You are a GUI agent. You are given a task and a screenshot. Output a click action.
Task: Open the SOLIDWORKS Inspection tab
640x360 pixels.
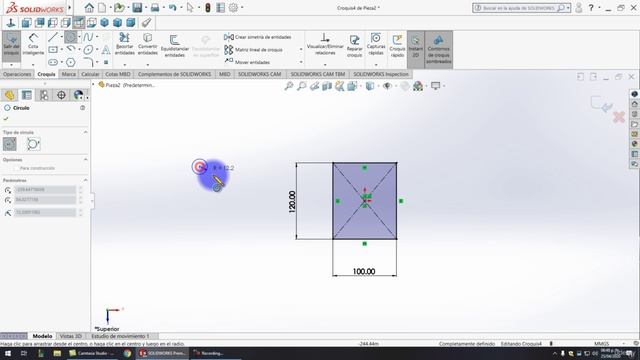(x=381, y=74)
